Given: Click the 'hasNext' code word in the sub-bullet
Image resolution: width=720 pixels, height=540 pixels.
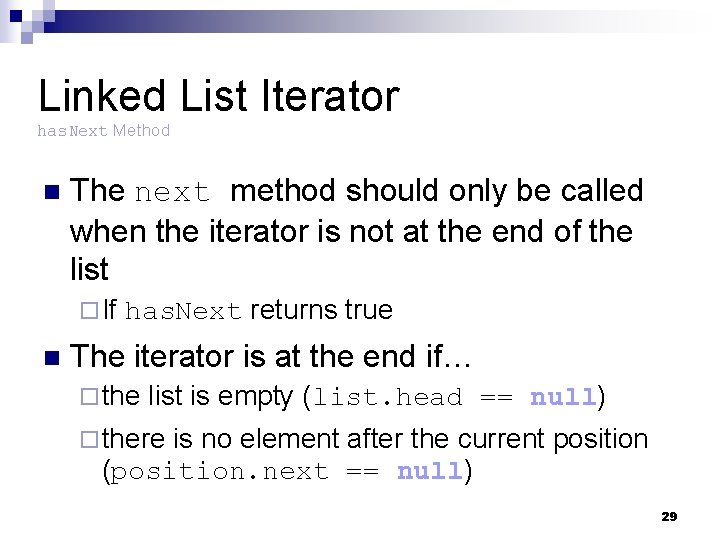Looking at the screenshot, I should [x=183, y=311].
